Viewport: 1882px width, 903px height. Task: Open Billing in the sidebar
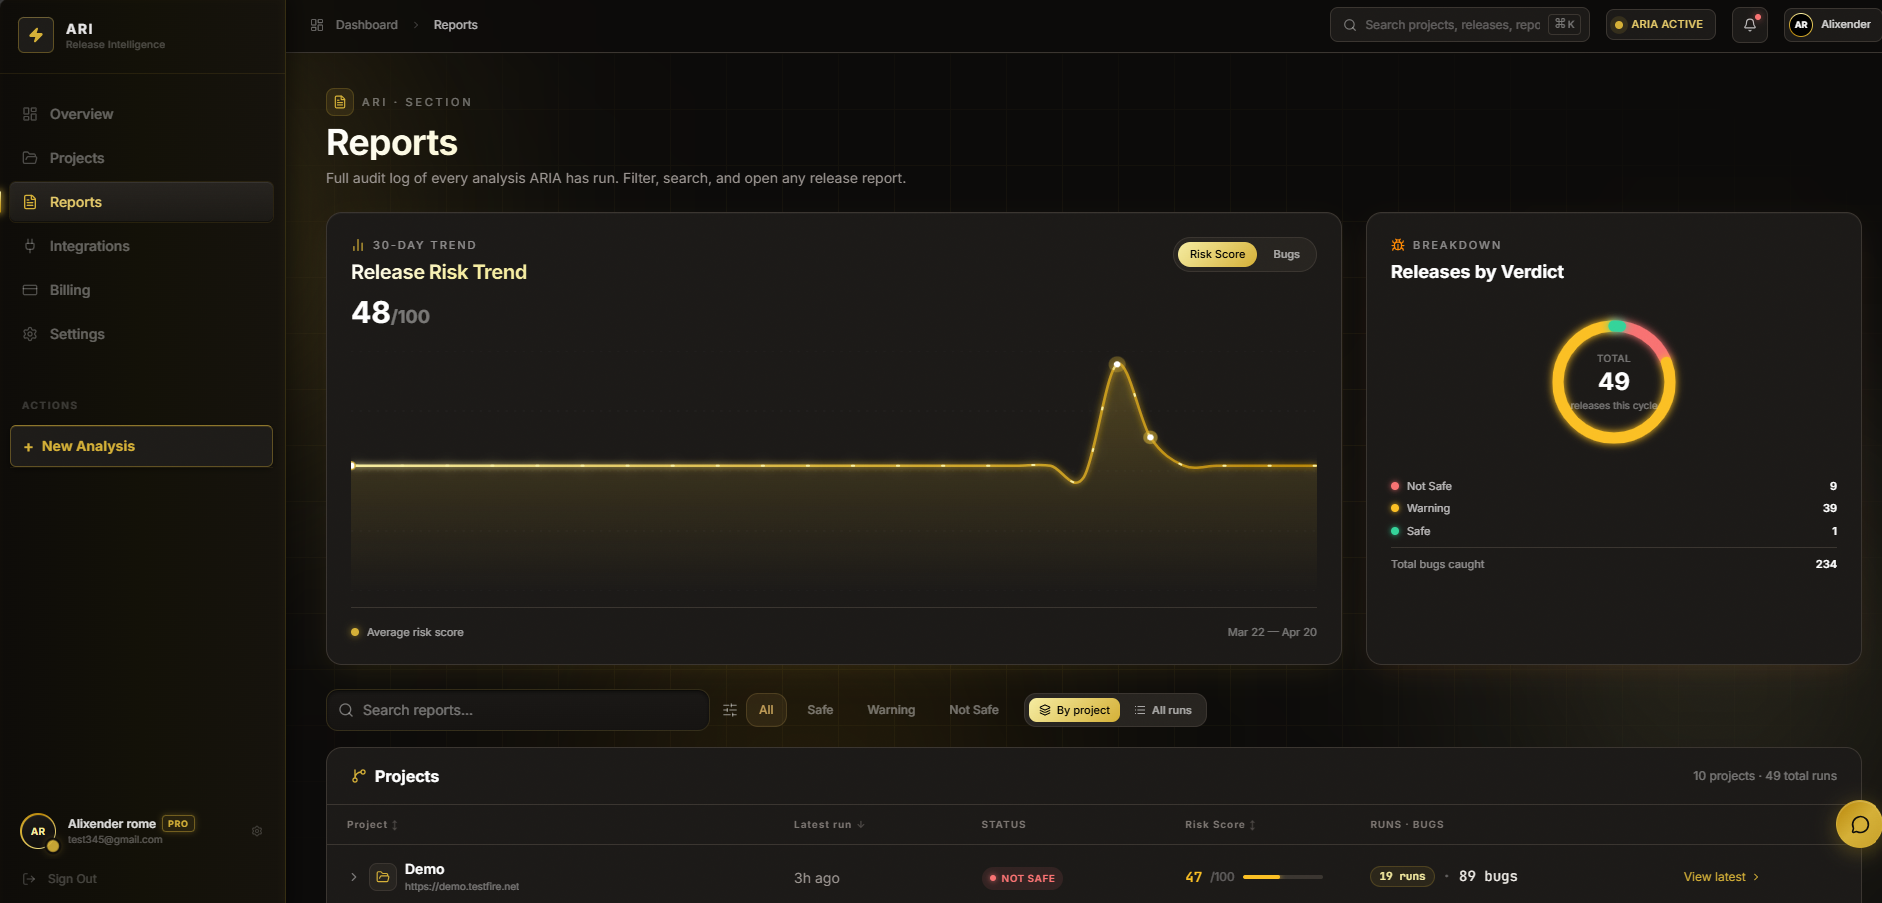(x=141, y=290)
